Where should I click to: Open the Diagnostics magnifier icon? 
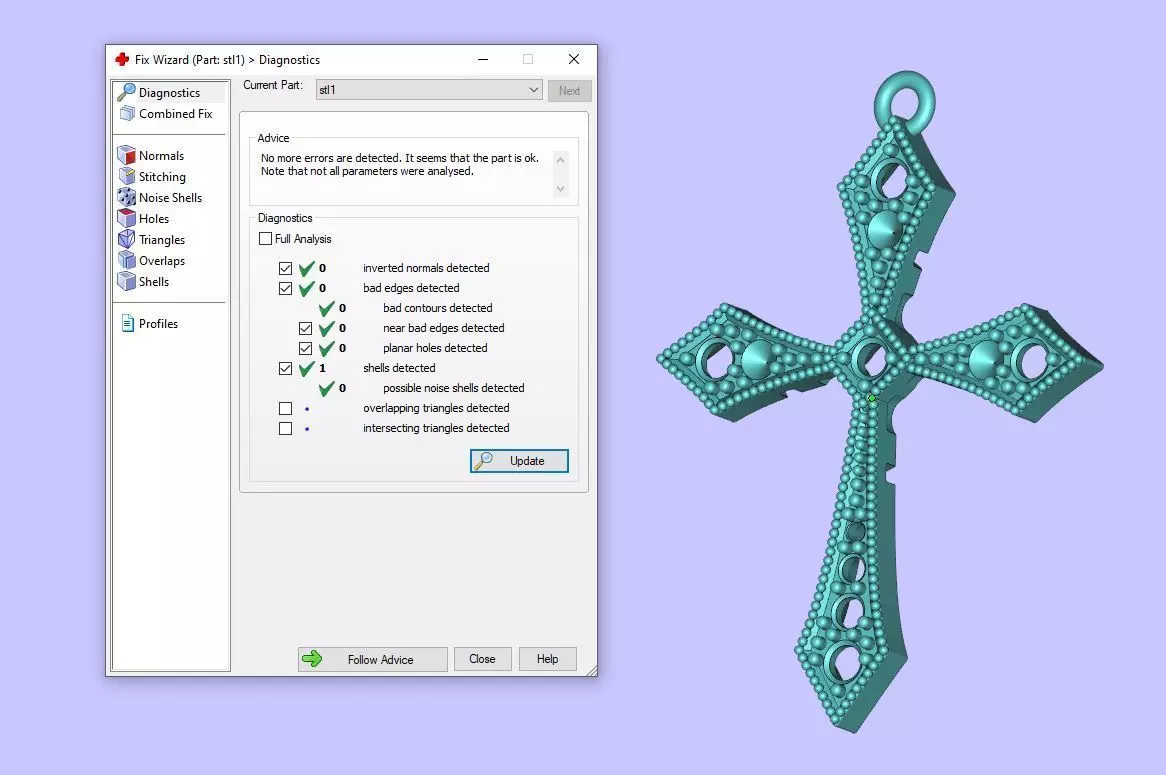point(126,91)
